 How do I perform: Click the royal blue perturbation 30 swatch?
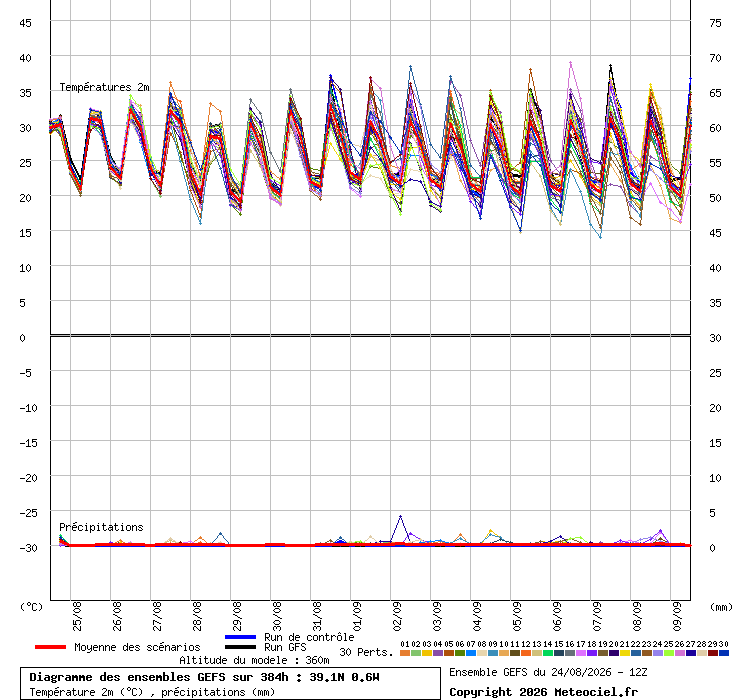tap(723, 653)
